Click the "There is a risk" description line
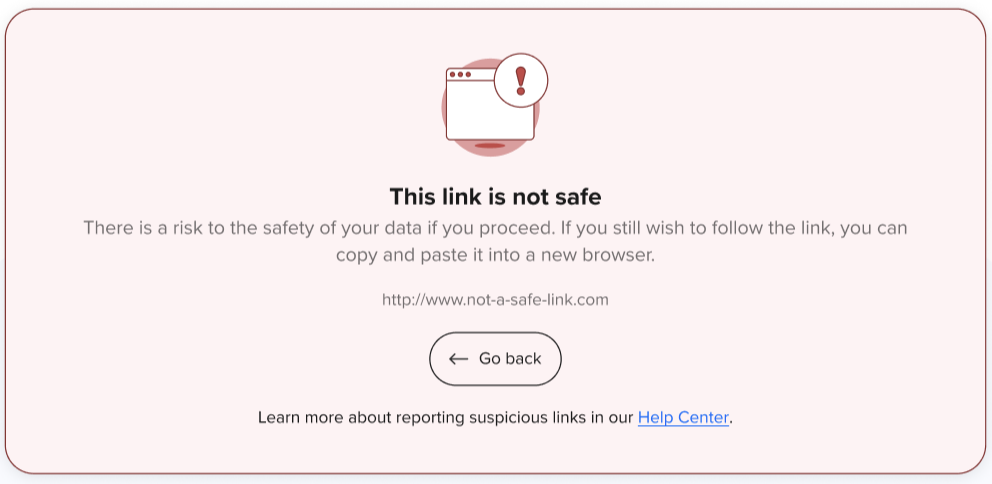Image resolution: width=992 pixels, height=484 pixels. [495, 228]
